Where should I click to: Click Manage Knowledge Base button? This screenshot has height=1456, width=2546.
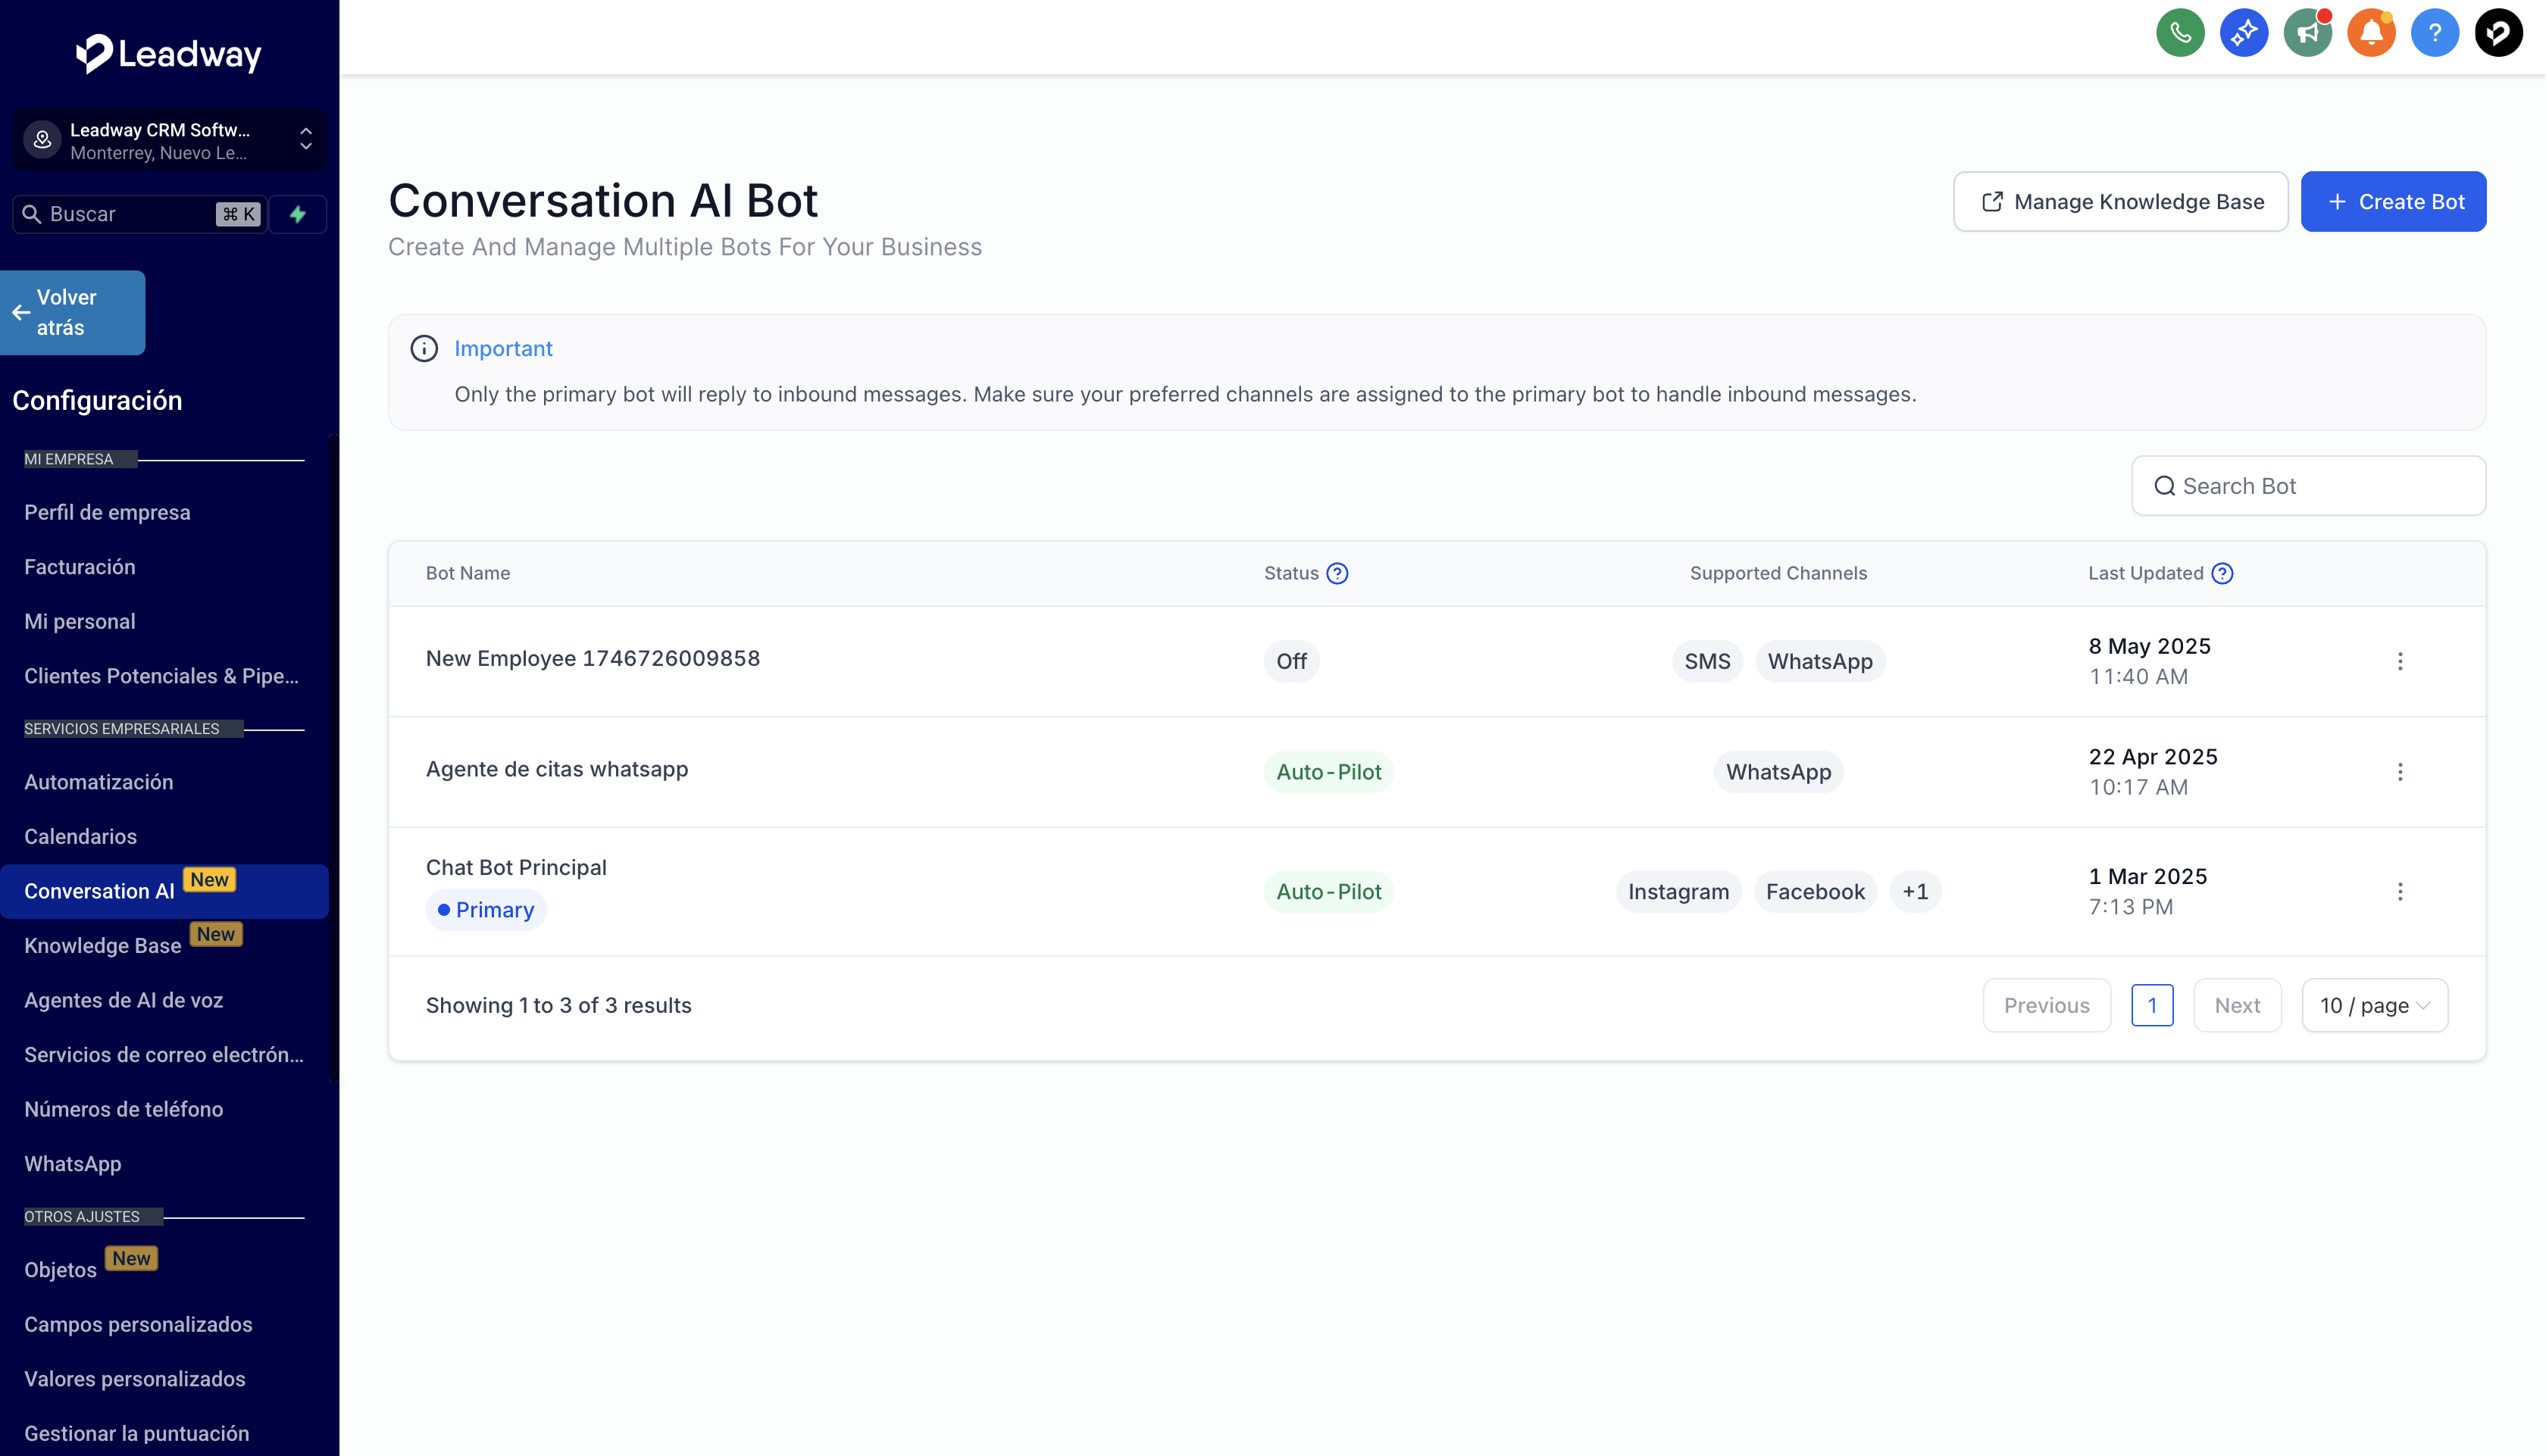click(2120, 202)
